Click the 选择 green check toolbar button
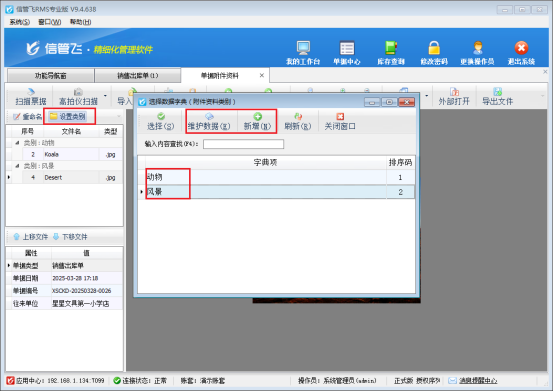Screen dimensions: 553x392 click(160, 121)
